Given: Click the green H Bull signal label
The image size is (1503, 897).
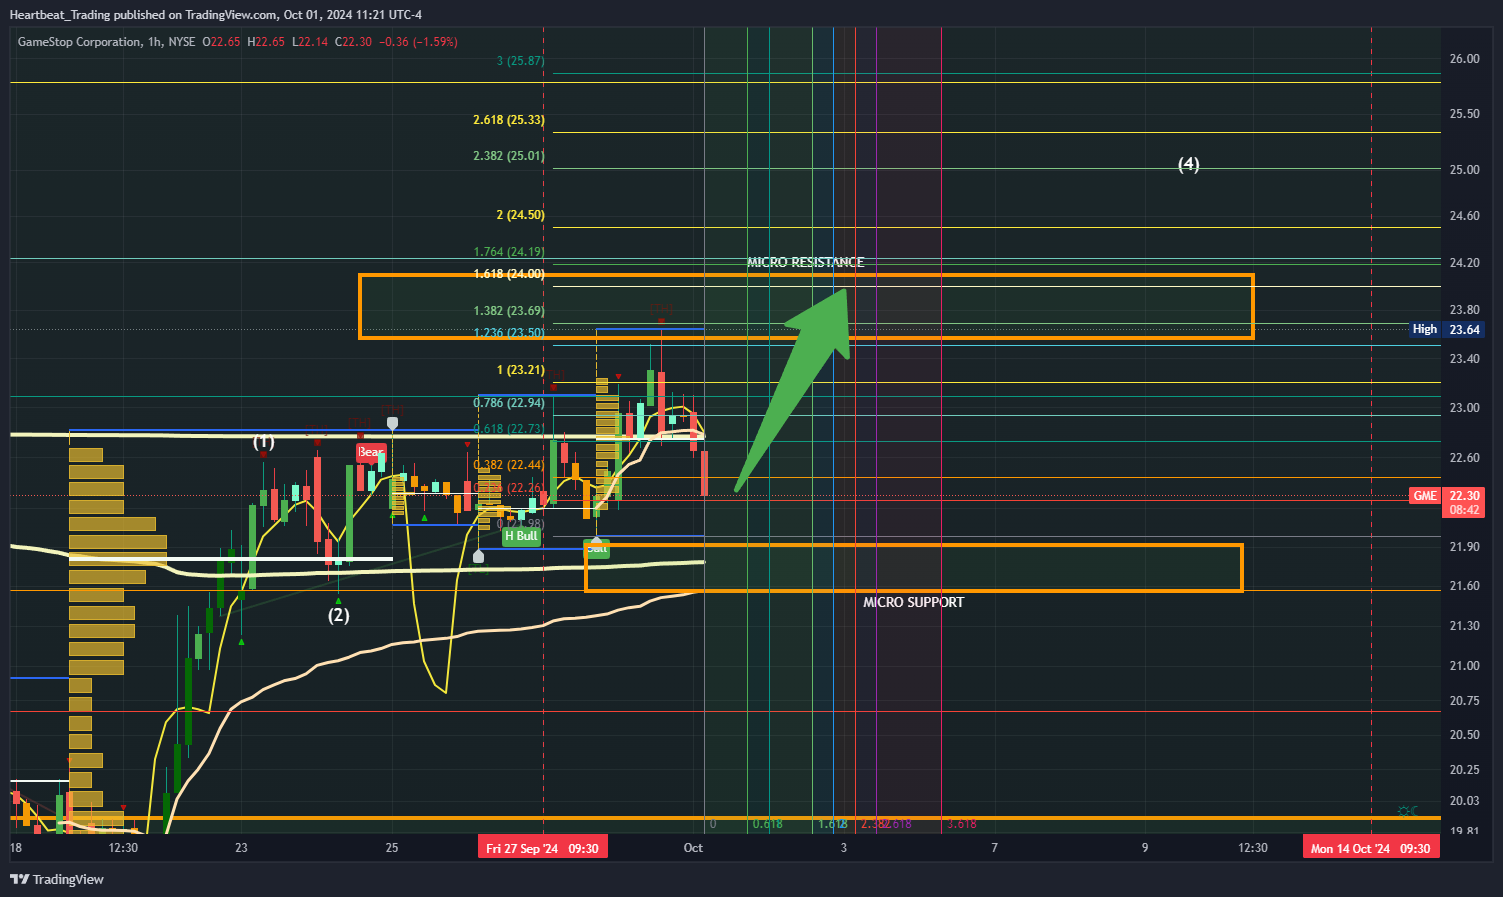Looking at the screenshot, I should point(521,536).
